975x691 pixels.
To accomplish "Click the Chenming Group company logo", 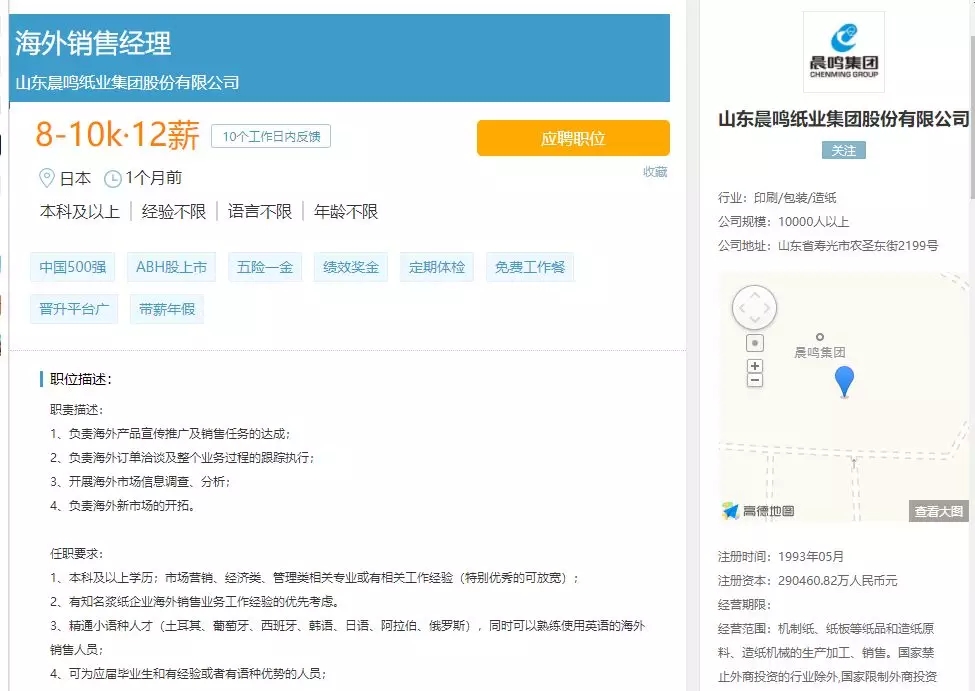I will tap(843, 52).
